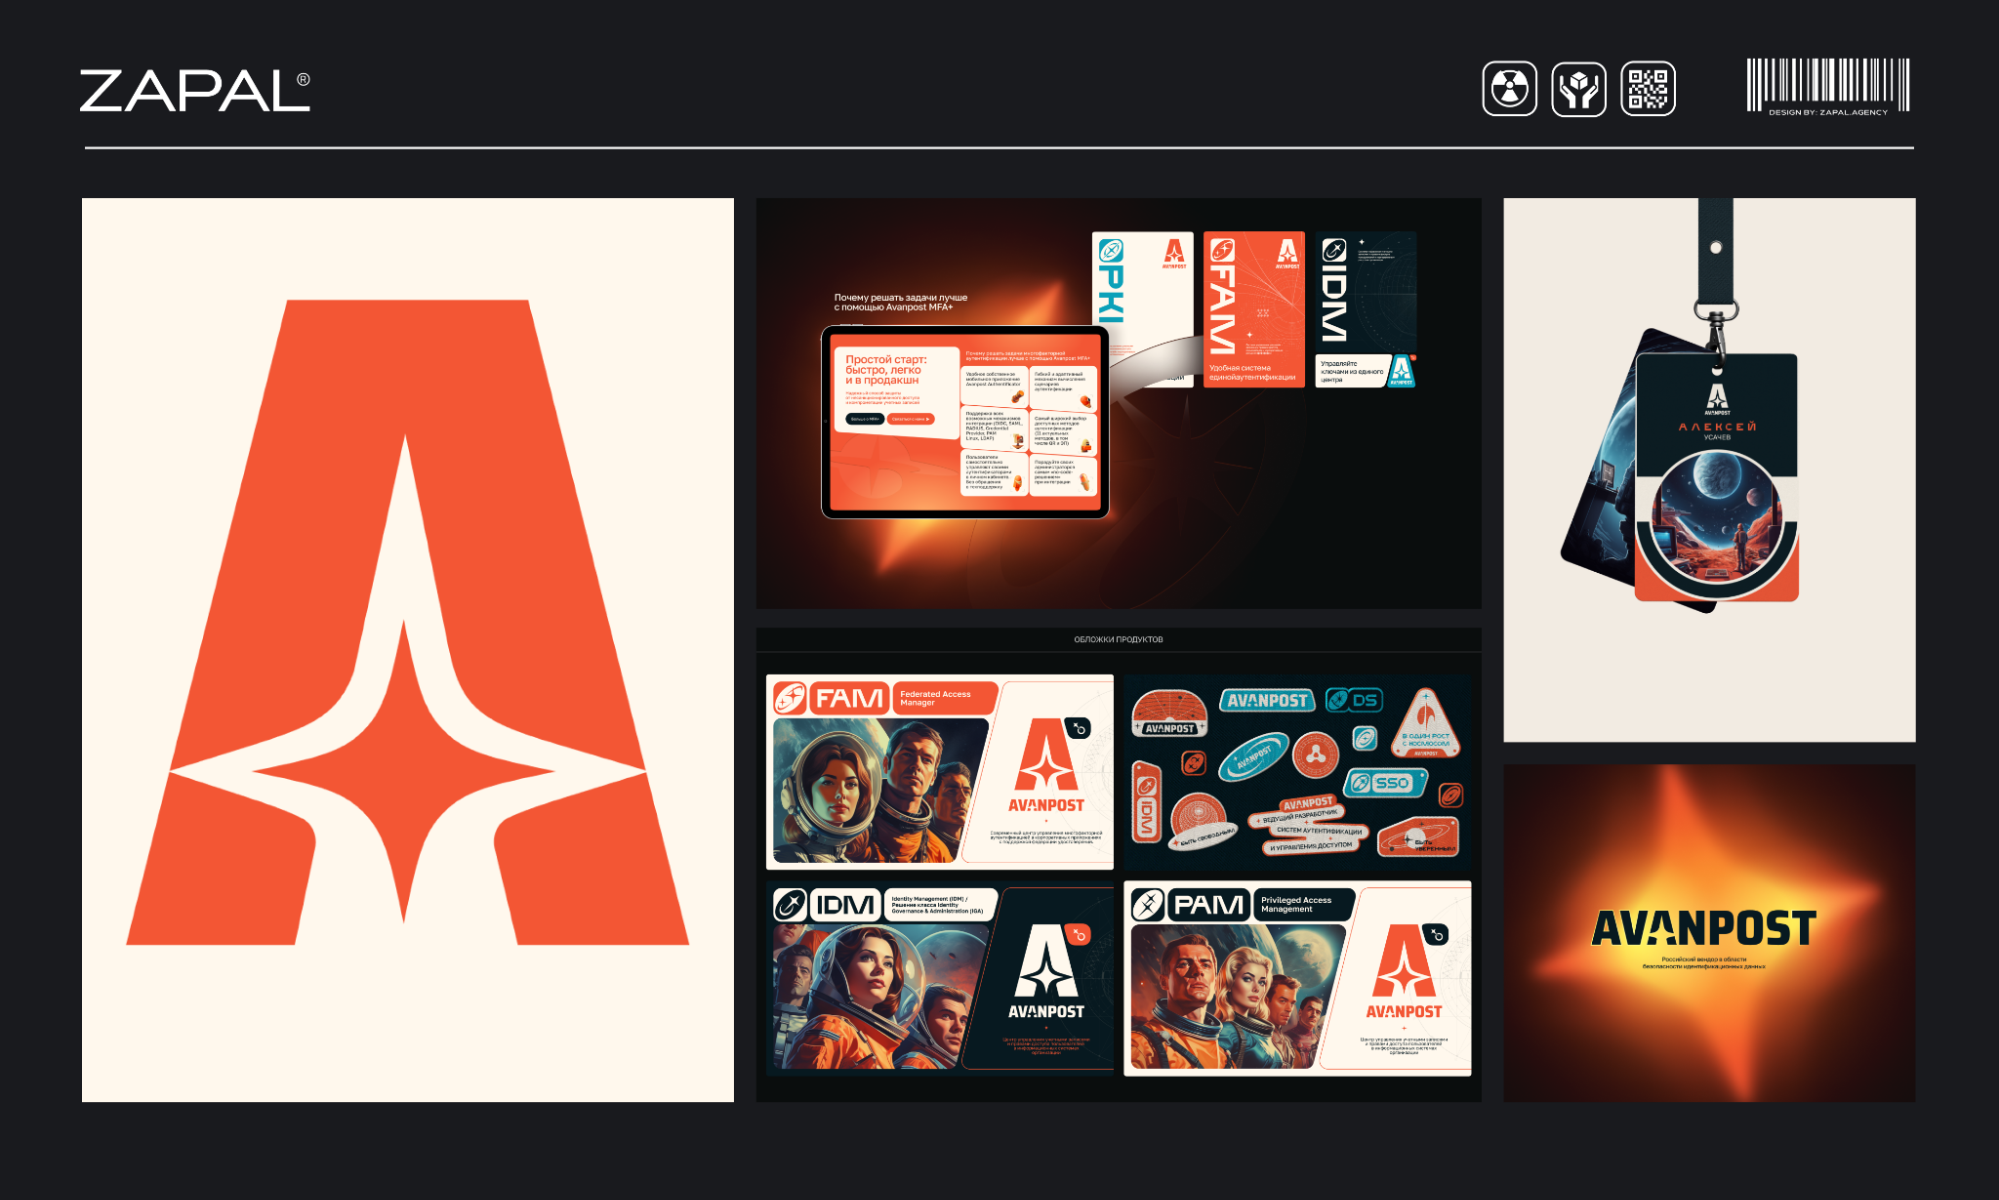Click the SSO sticker in the sticker pack

click(x=1385, y=782)
